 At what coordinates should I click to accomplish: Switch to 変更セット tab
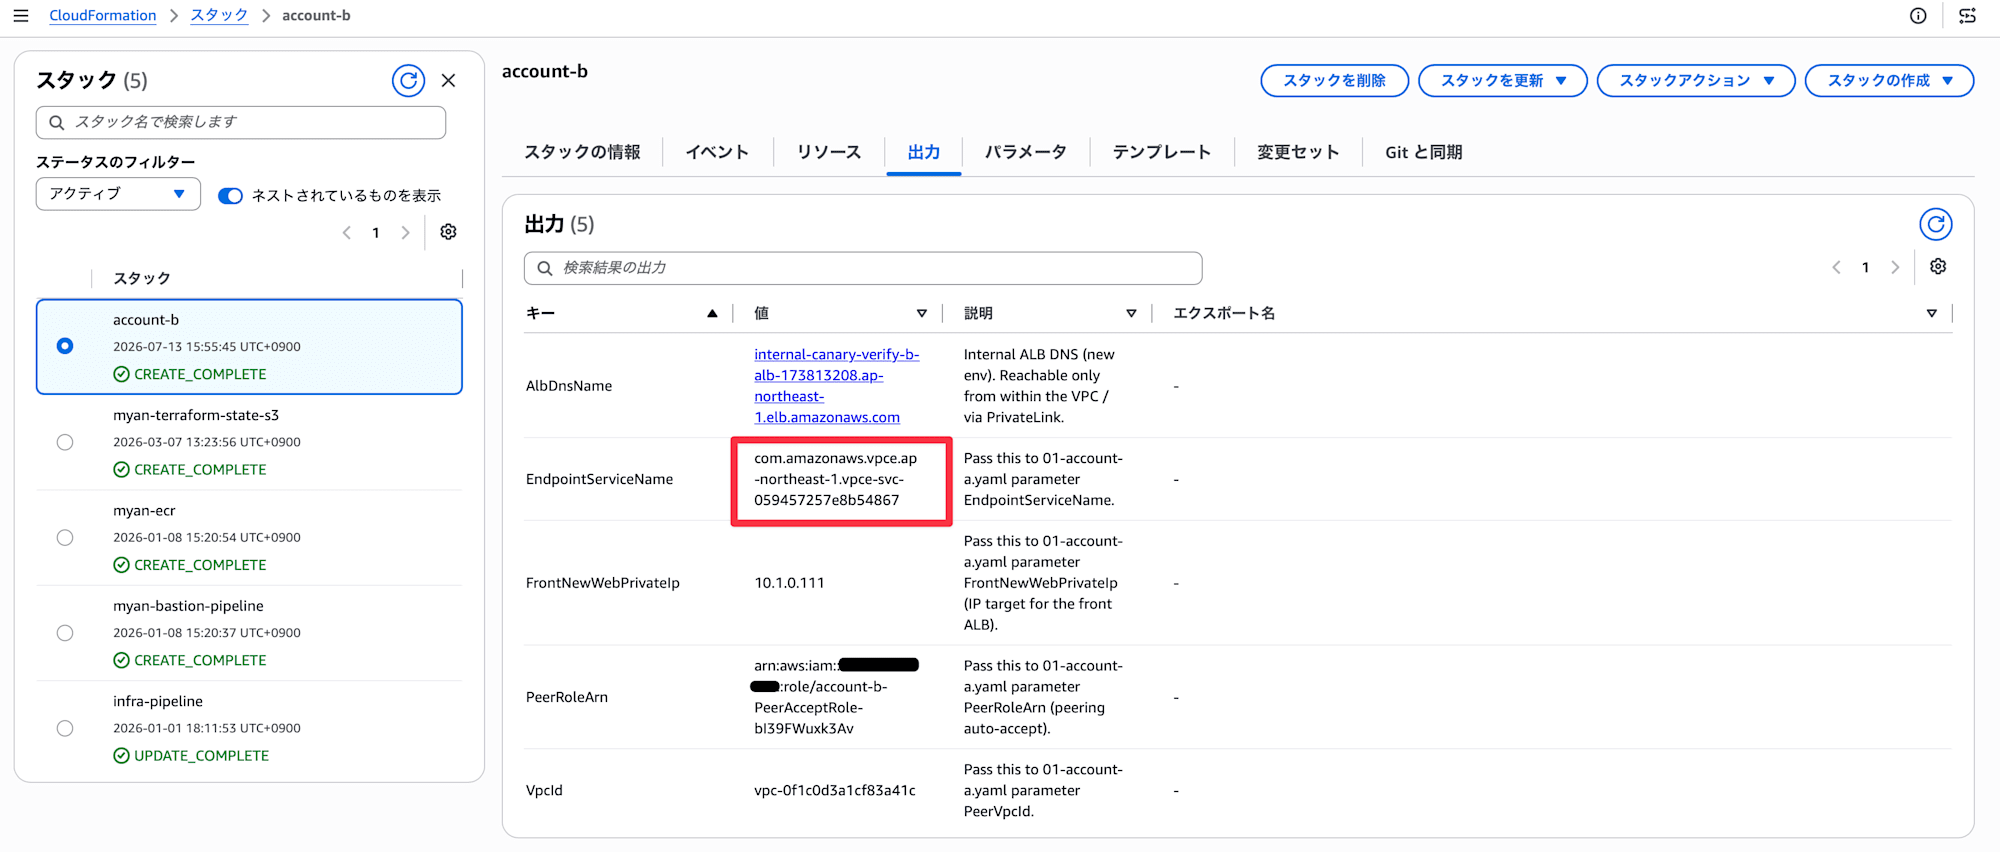[1298, 152]
